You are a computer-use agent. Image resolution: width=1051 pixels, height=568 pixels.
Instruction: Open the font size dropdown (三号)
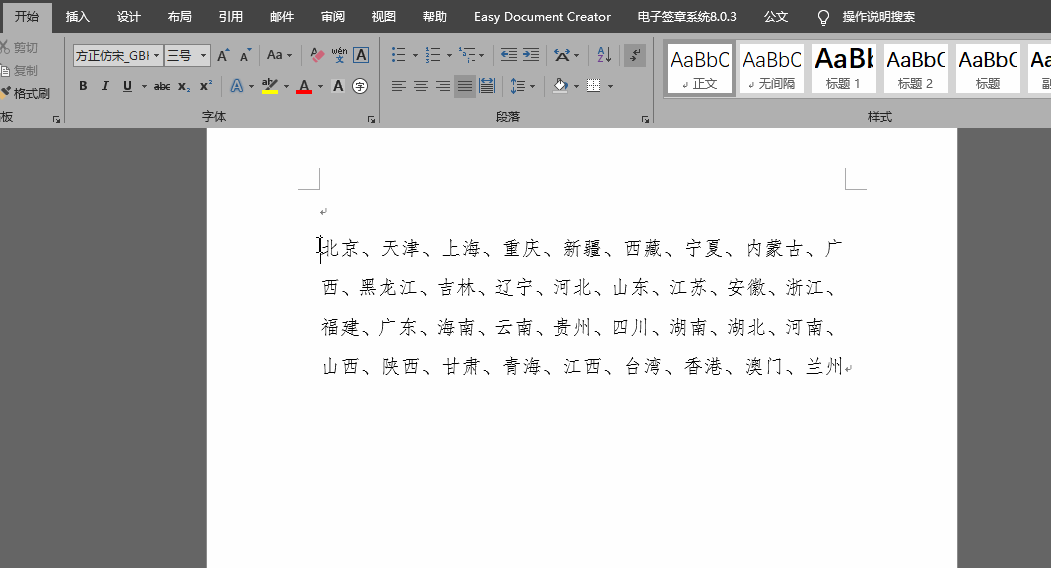point(204,56)
